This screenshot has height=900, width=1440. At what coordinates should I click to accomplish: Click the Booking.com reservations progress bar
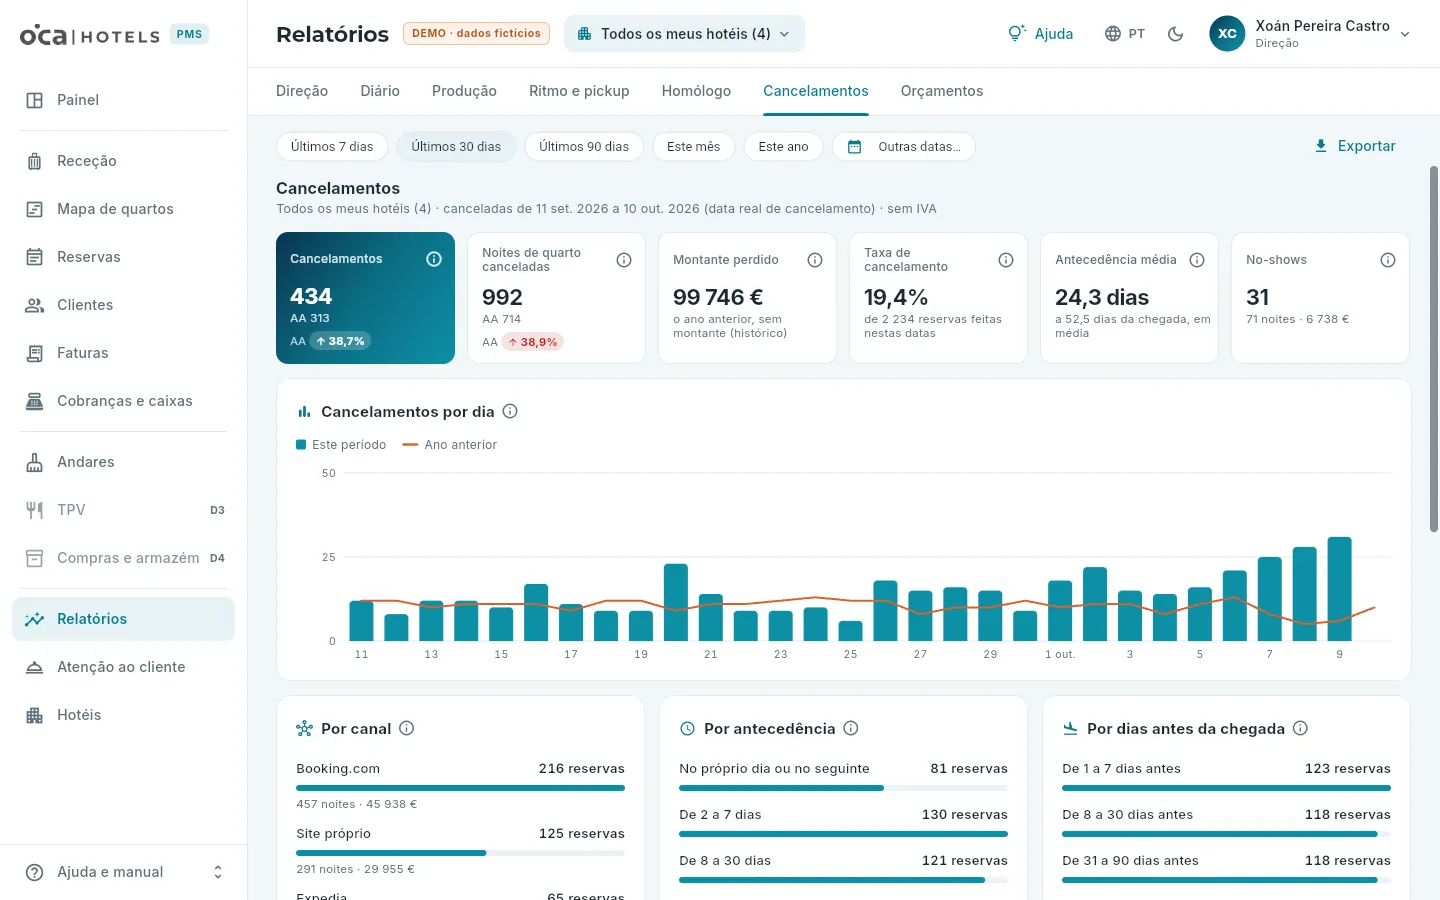tap(460, 788)
